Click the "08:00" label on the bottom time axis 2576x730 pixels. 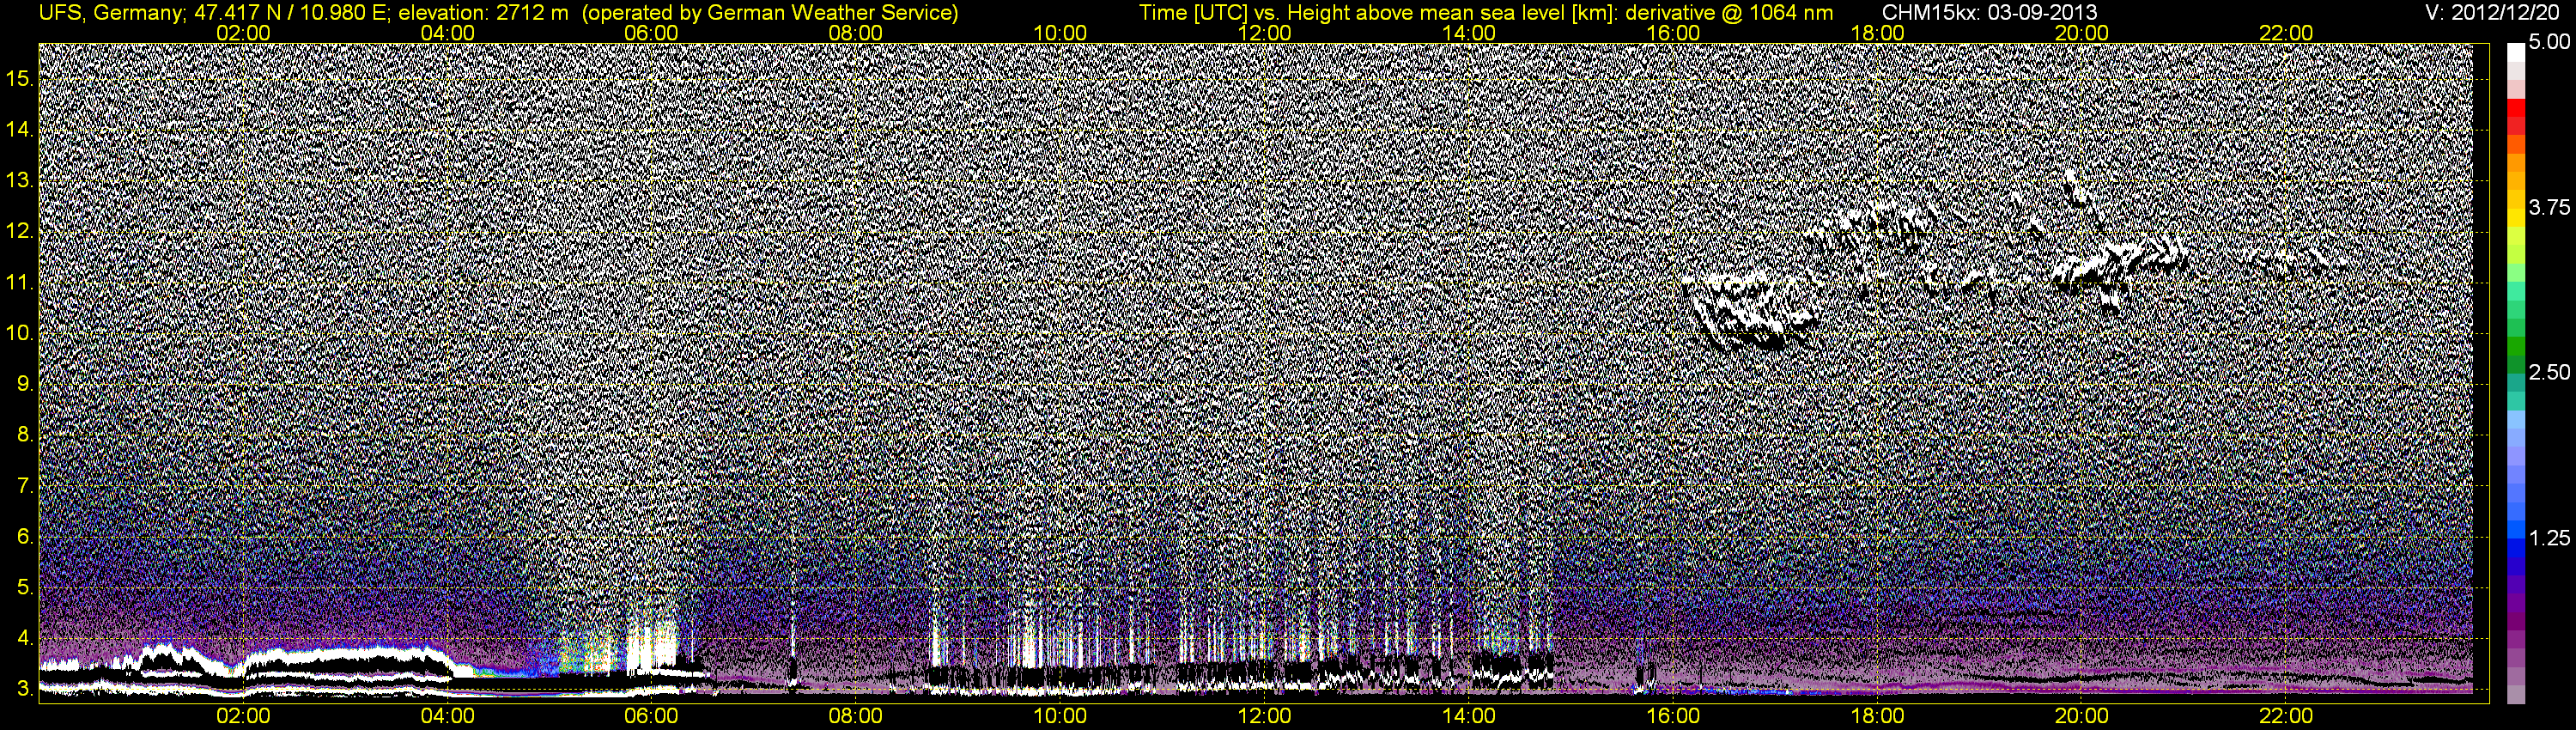point(856,717)
